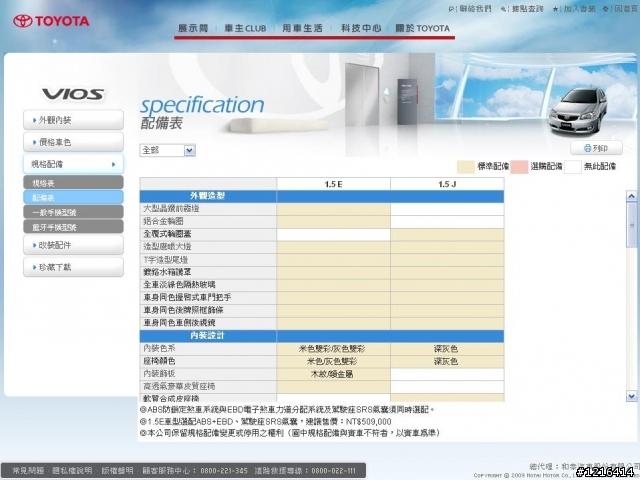Click the VIOS logo in the sidebar
Viewport: 640px width, 480px height.
pyautogui.click(x=73, y=94)
